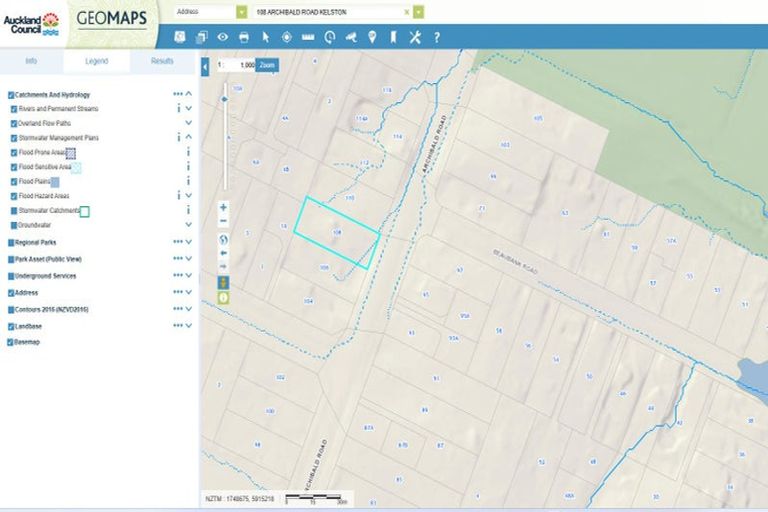Enable the Regional Parks layer checkbox
The image size is (768, 512).
(11, 242)
